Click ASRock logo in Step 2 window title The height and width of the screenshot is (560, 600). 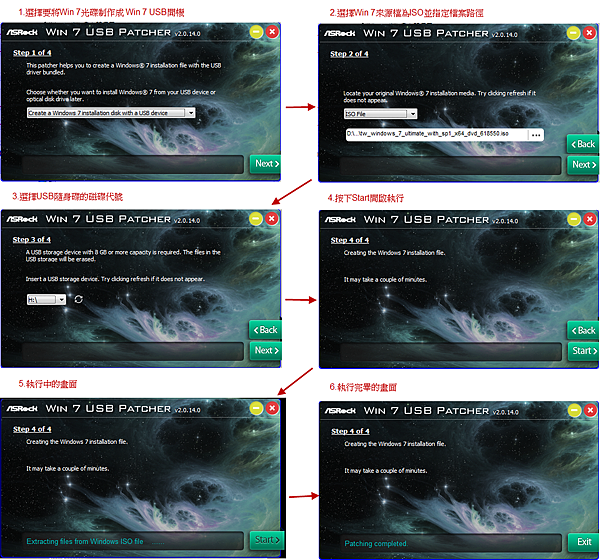[x=340, y=34]
